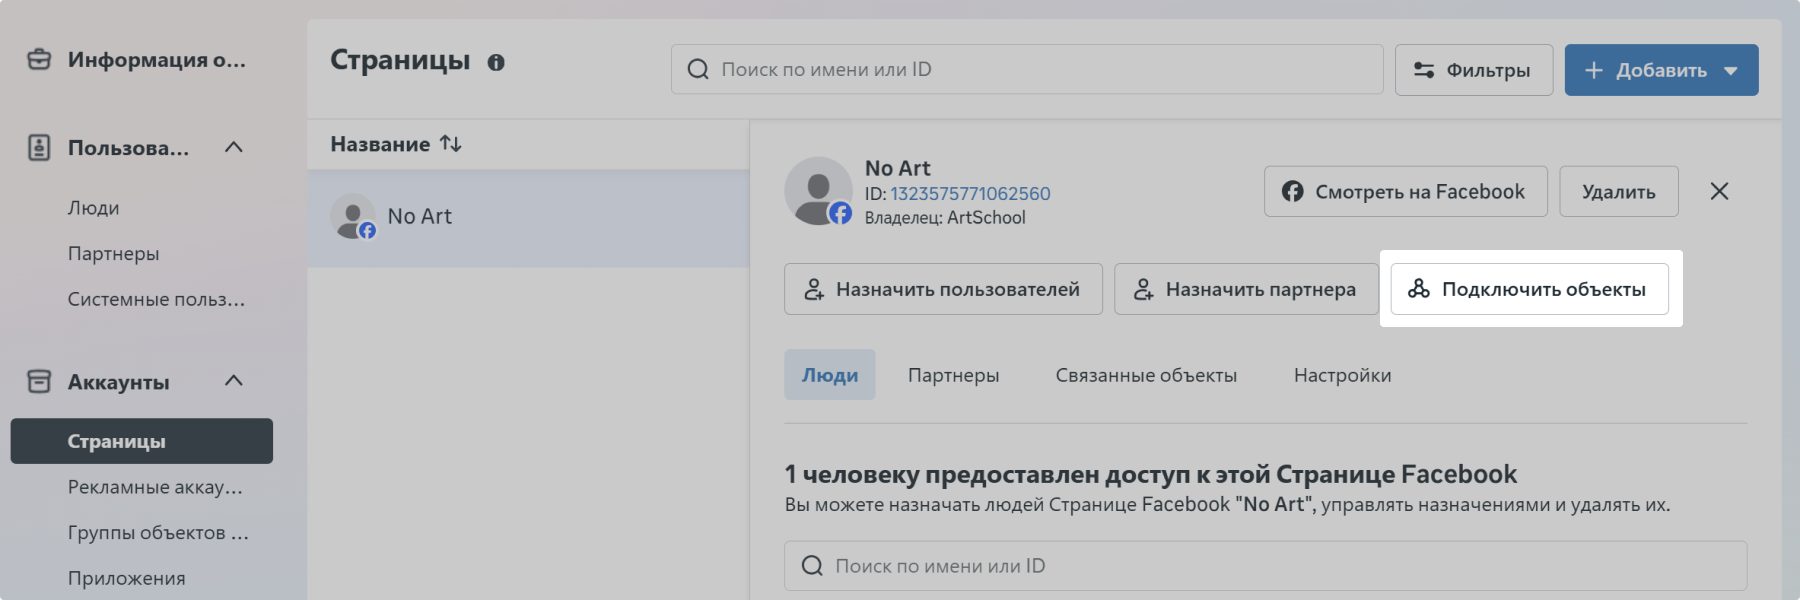Collapse the Аккаунты section chevron
This screenshot has height=600, width=1800.
(234, 380)
